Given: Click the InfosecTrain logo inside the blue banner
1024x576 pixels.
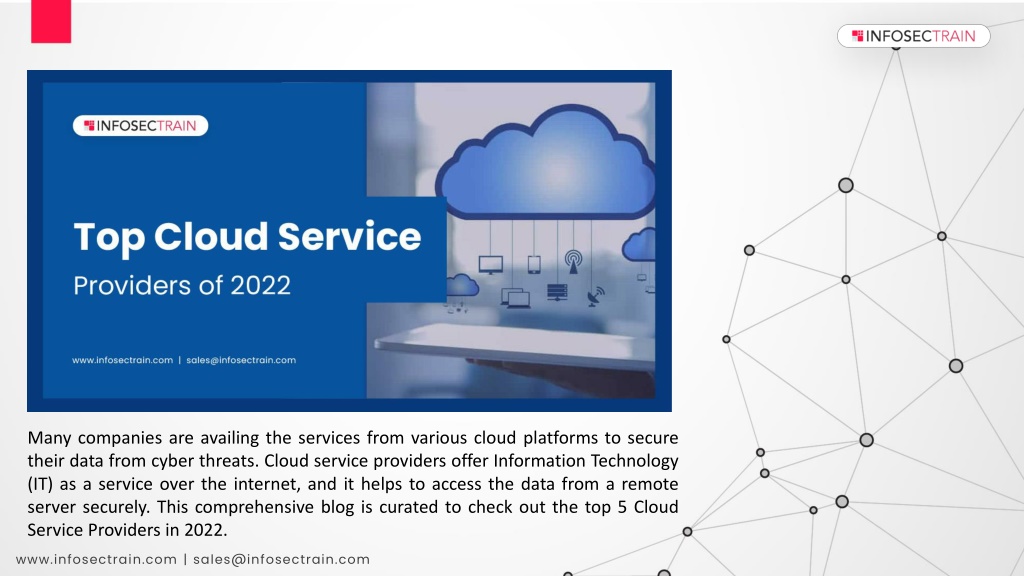Looking at the screenshot, I should point(140,125).
